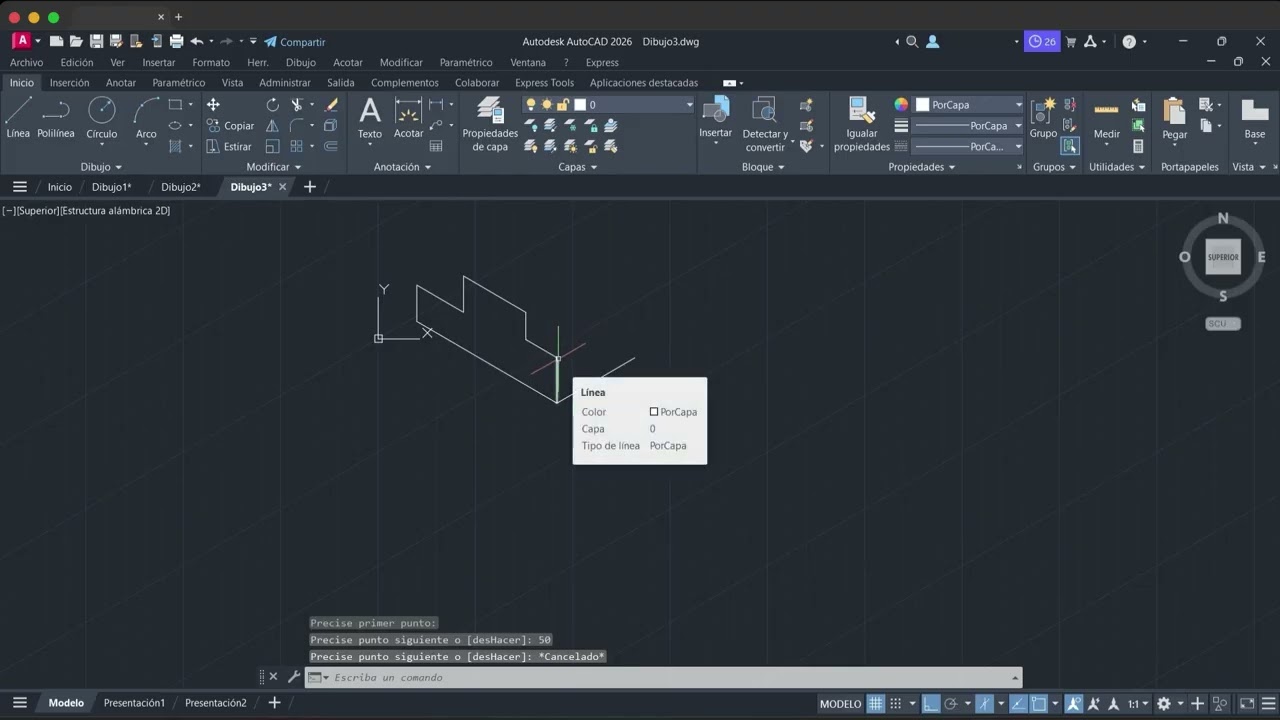Toggle the drawing grid display
Image resolution: width=1280 pixels, height=720 pixels.
[x=876, y=703]
